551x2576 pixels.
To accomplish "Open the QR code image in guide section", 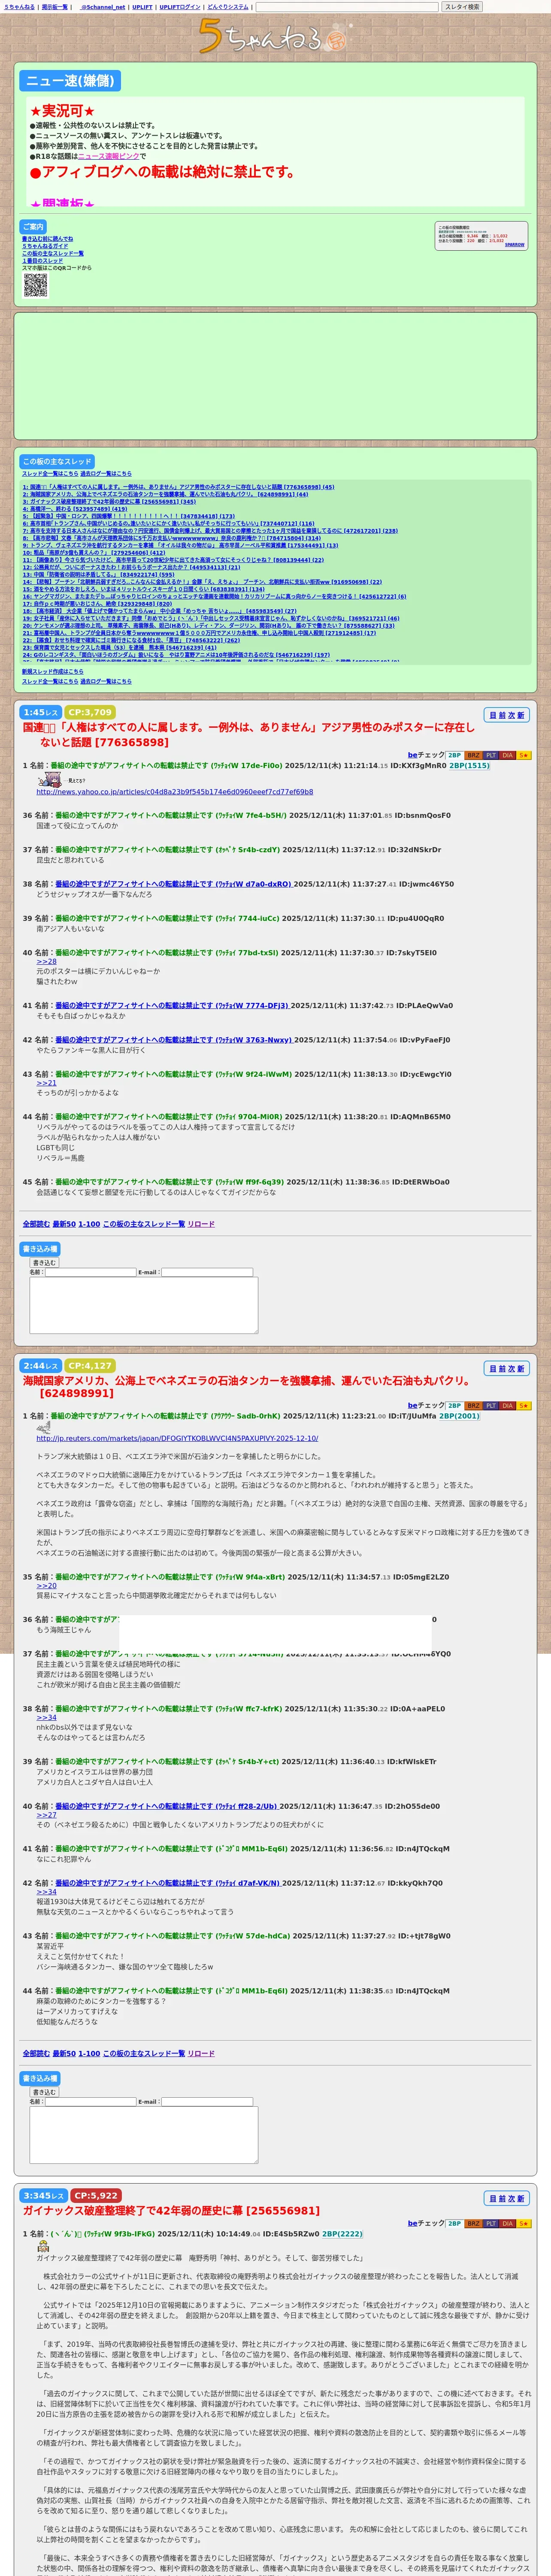I will click(35, 285).
